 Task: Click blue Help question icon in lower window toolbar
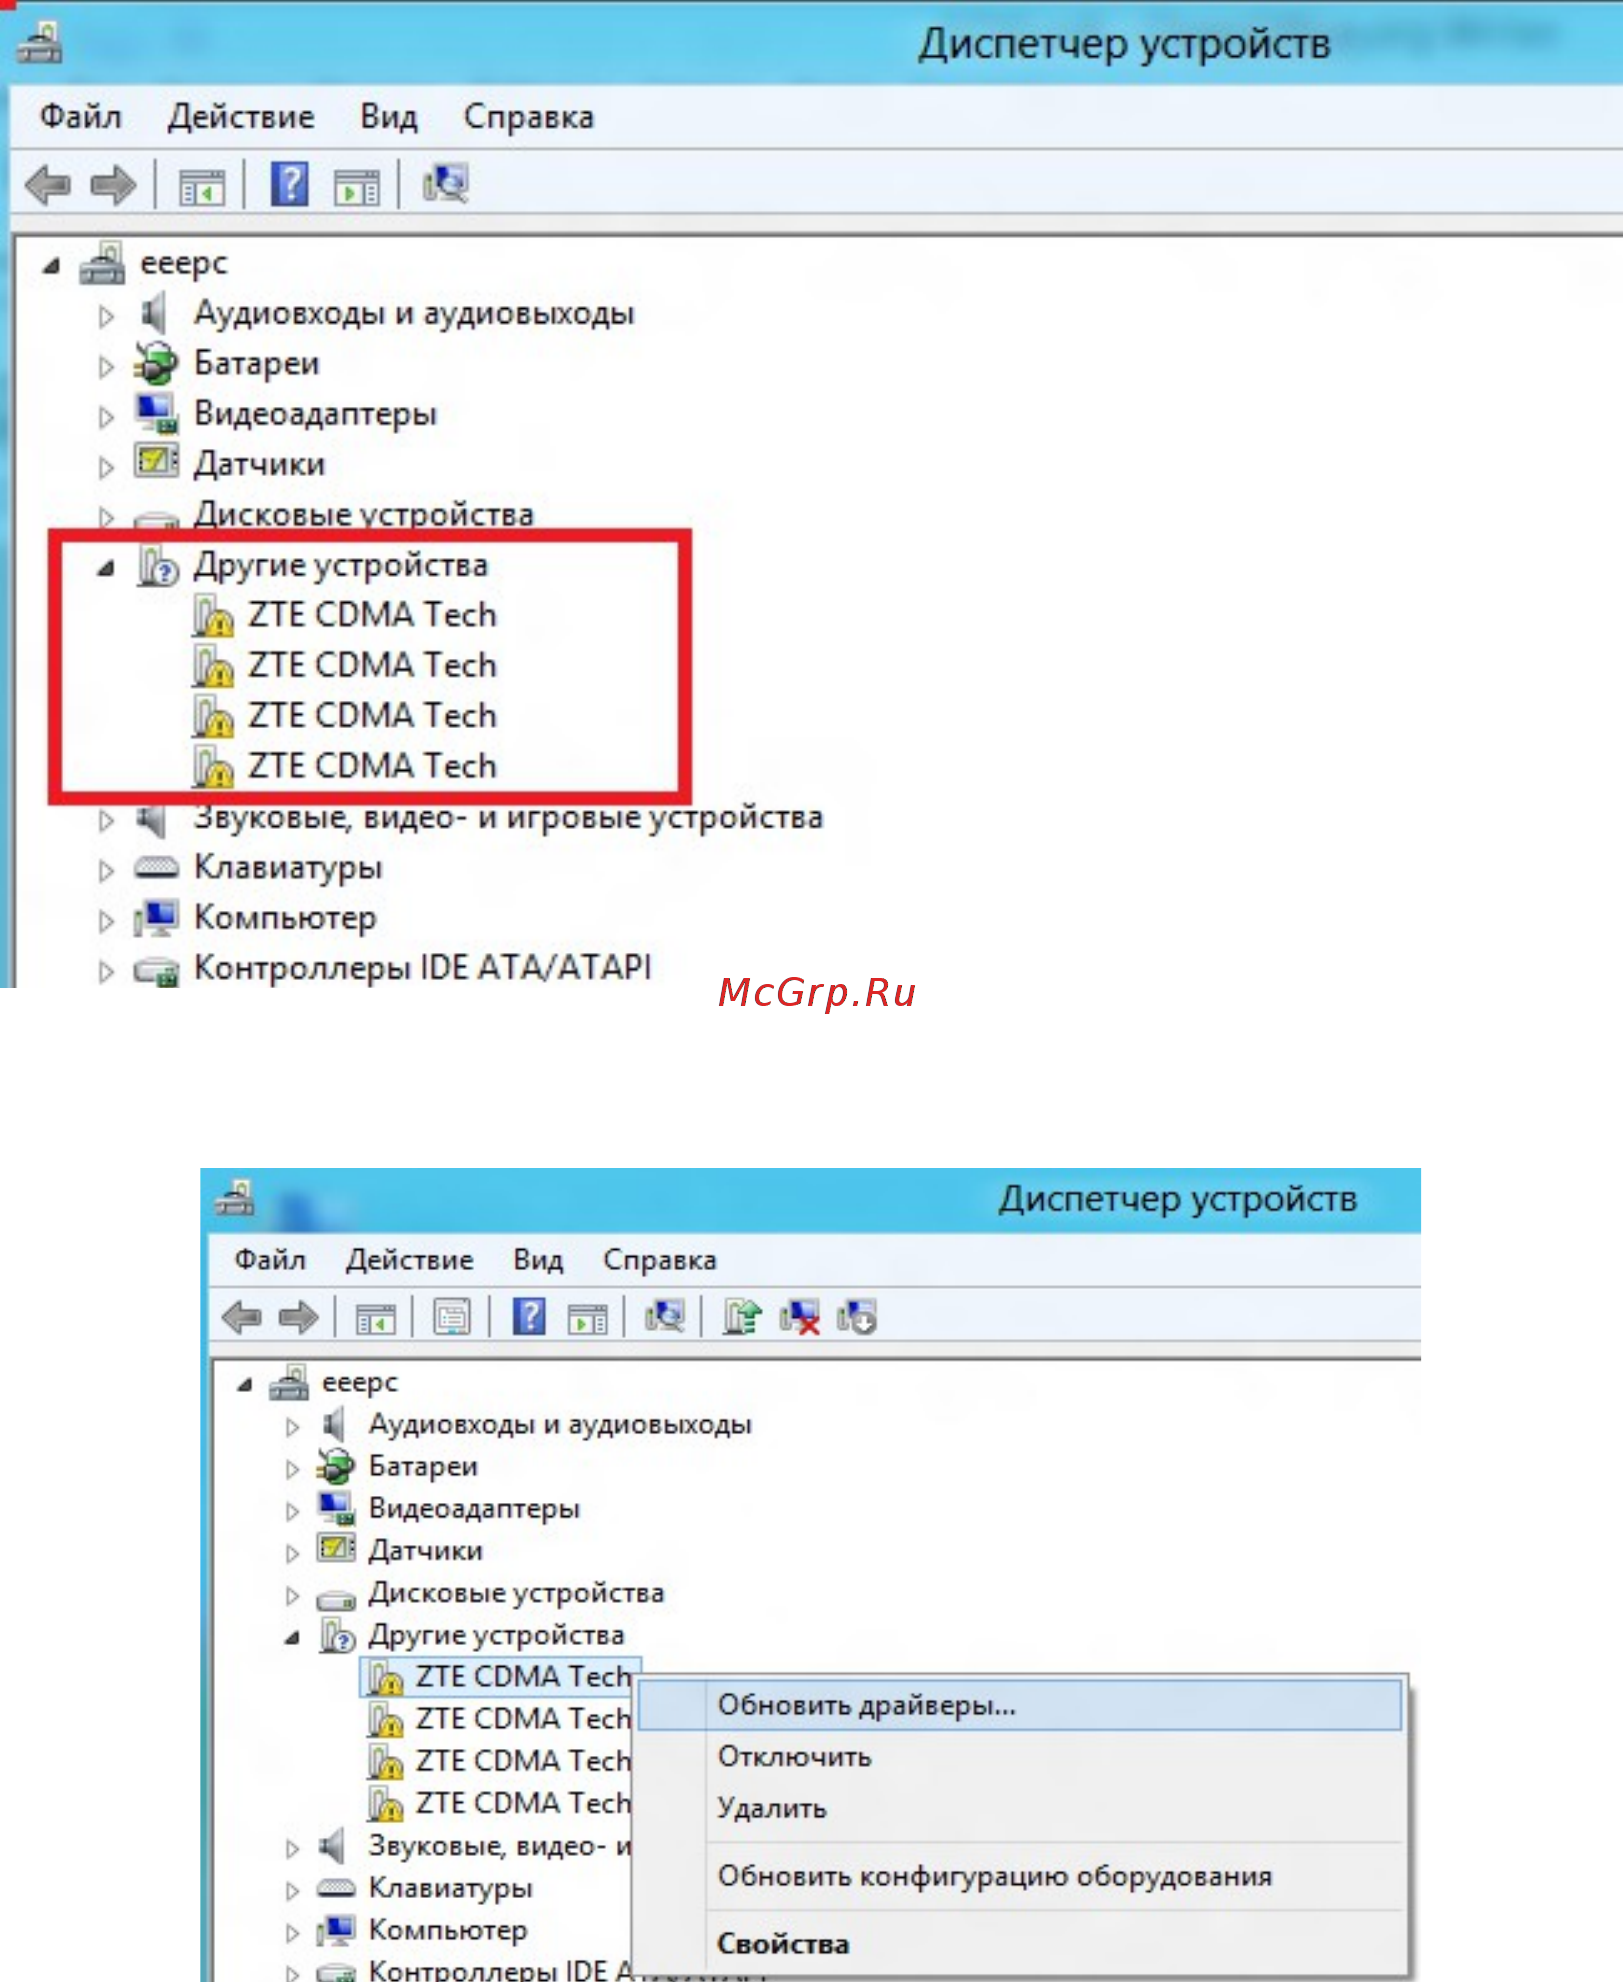(x=529, y=1316)
